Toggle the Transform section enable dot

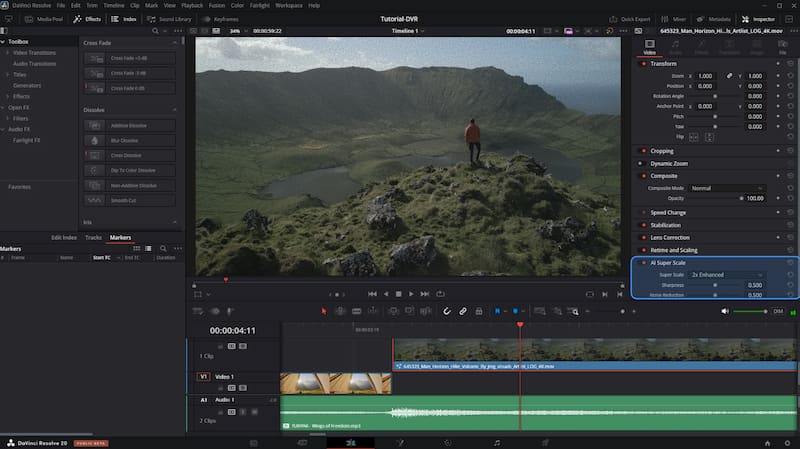click(643, 64)
